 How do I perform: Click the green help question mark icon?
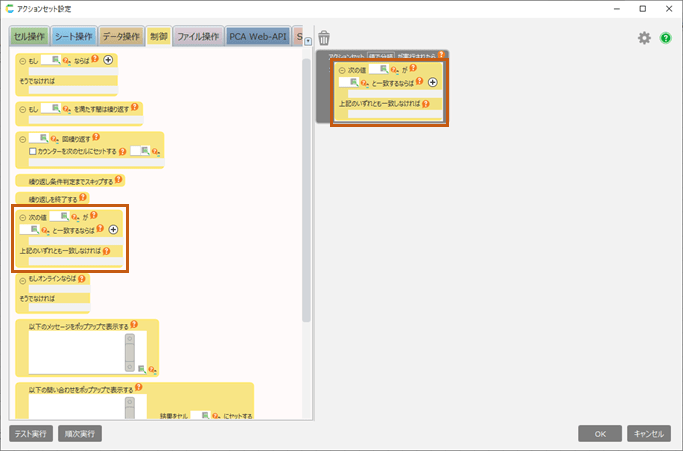665,38
